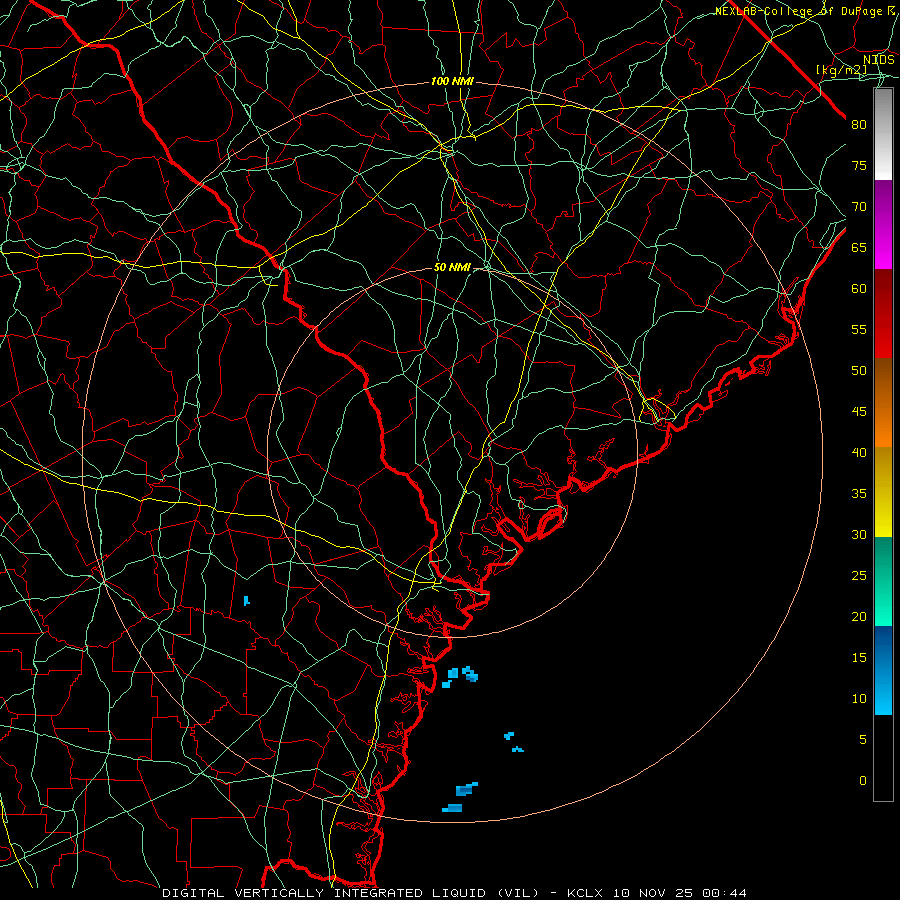Click the scale value "10" on color bar

click(x=859, y=699)
